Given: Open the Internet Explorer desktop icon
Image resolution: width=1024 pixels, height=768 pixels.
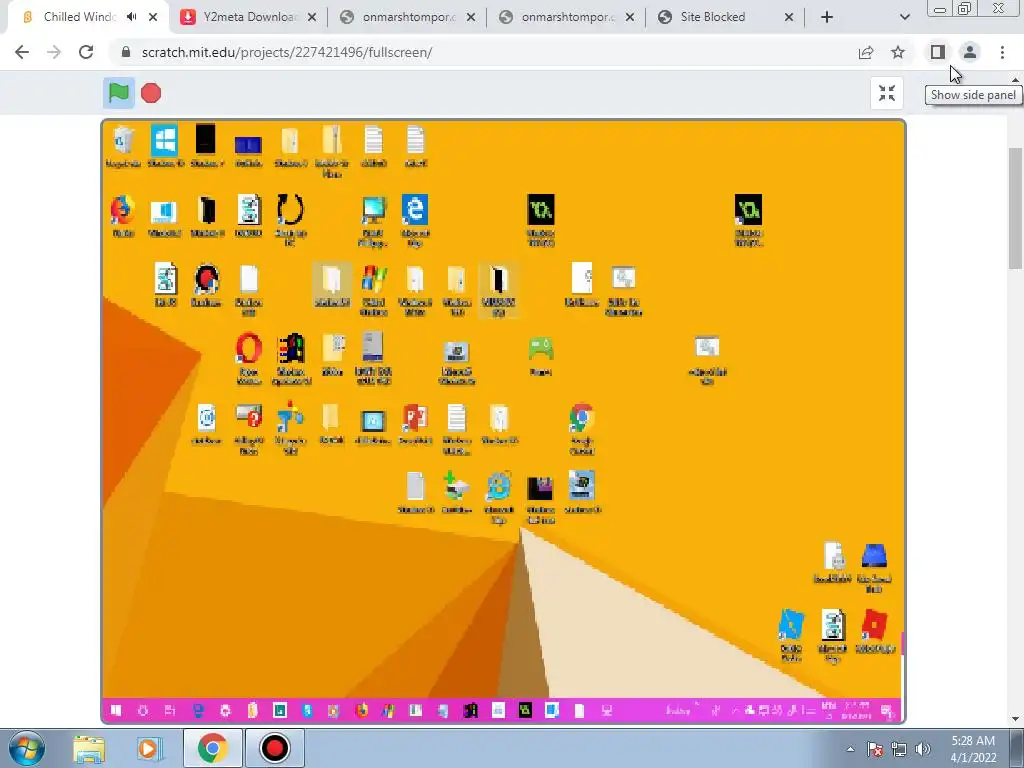Looking at the screenshot, I should pos(498,487).
